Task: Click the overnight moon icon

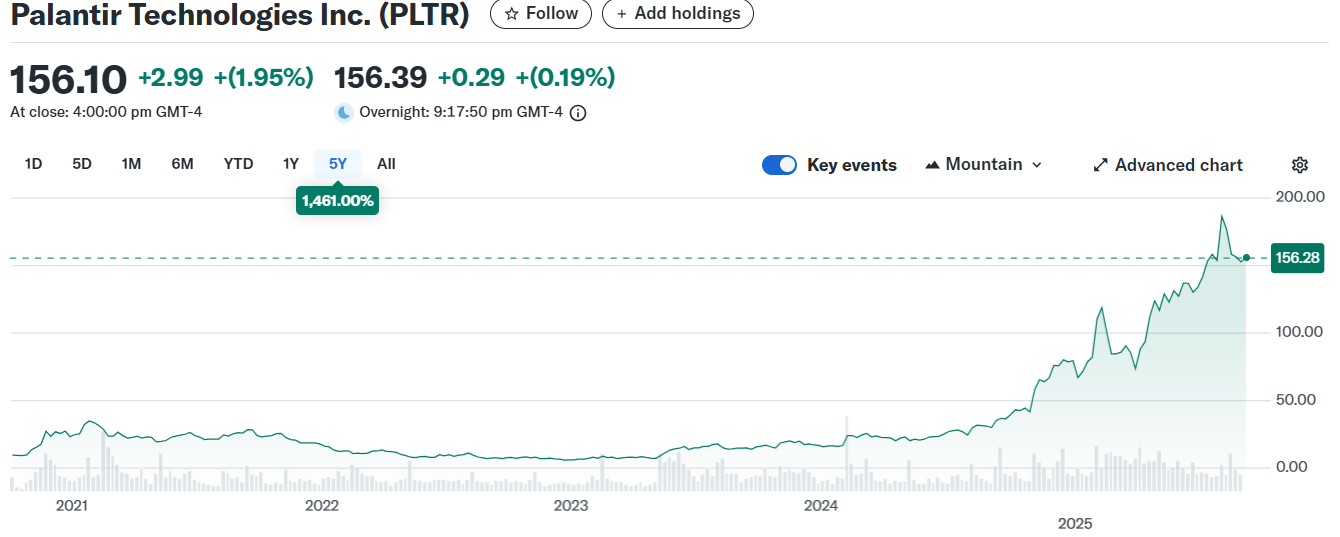Action: [344, 112]
